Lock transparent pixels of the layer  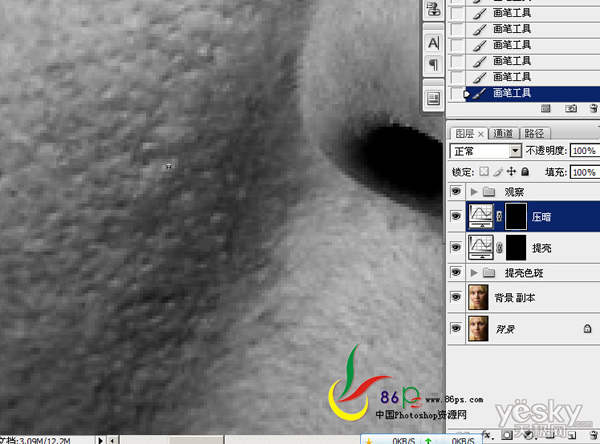pyautogui.click(x=484, y=171)
